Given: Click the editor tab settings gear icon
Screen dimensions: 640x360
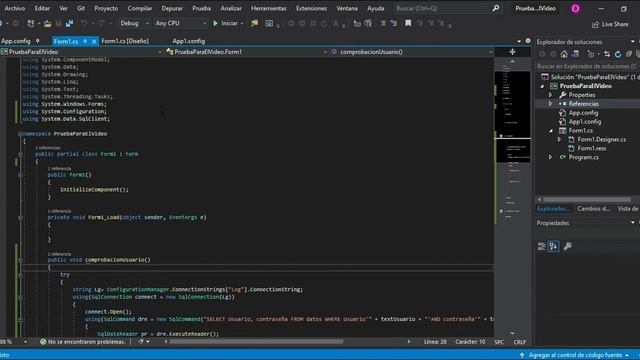Looking at the screenshot, I should coord(528,41).
